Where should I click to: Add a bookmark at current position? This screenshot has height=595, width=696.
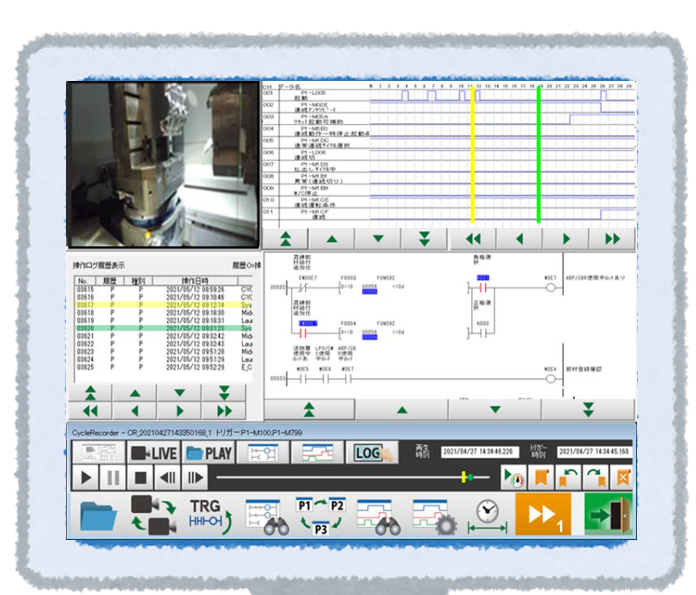point(541,478)
